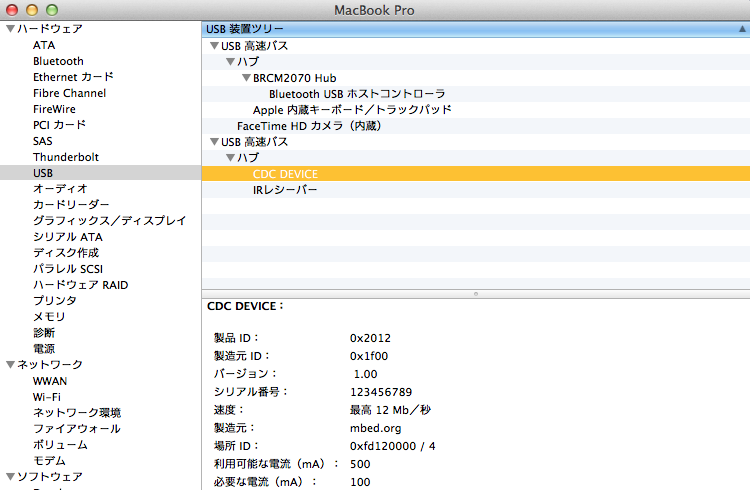Select Apple 内蔵キーボード／トラックパッド
The height and width of the screenshot is (490, 750).
tap(352, 110)
